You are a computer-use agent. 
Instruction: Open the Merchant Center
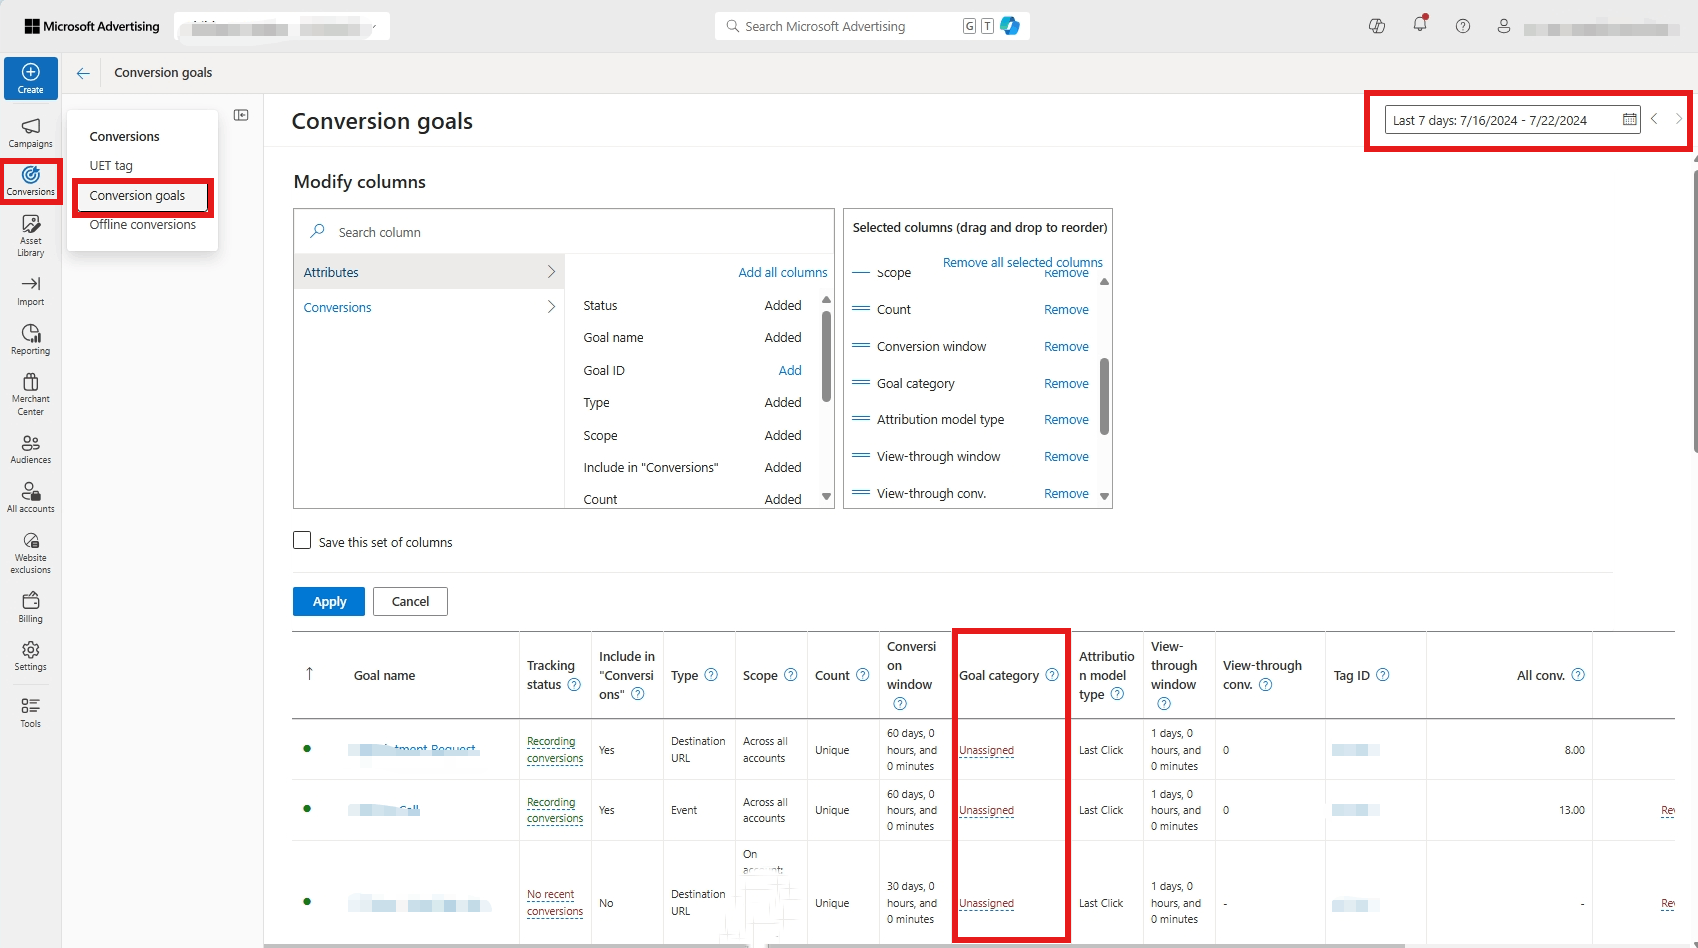pos(30,394)
